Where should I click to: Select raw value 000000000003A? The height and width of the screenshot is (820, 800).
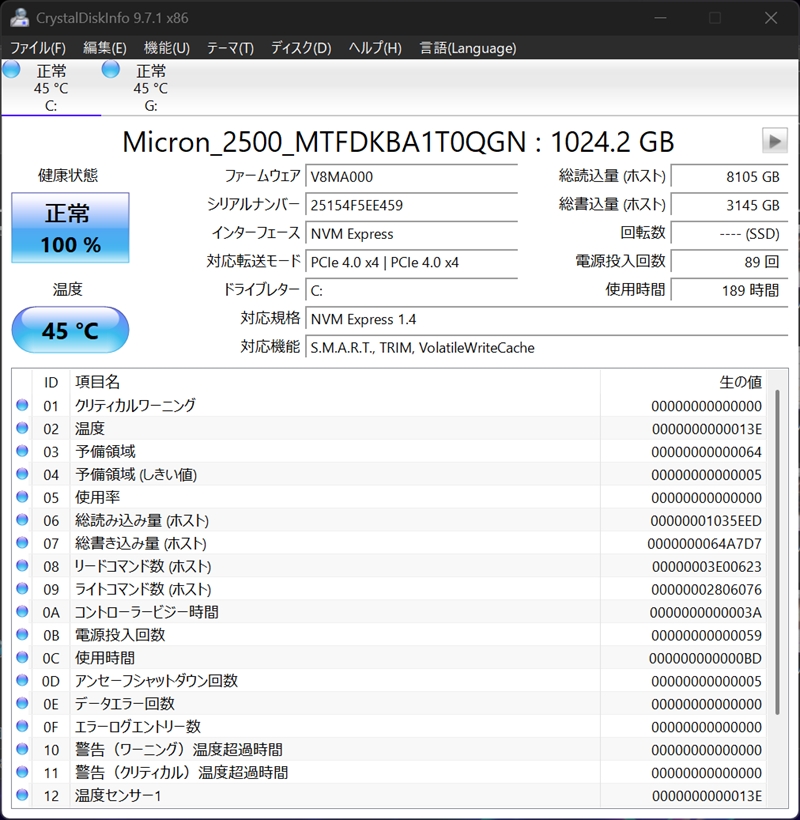pos(705,612)
